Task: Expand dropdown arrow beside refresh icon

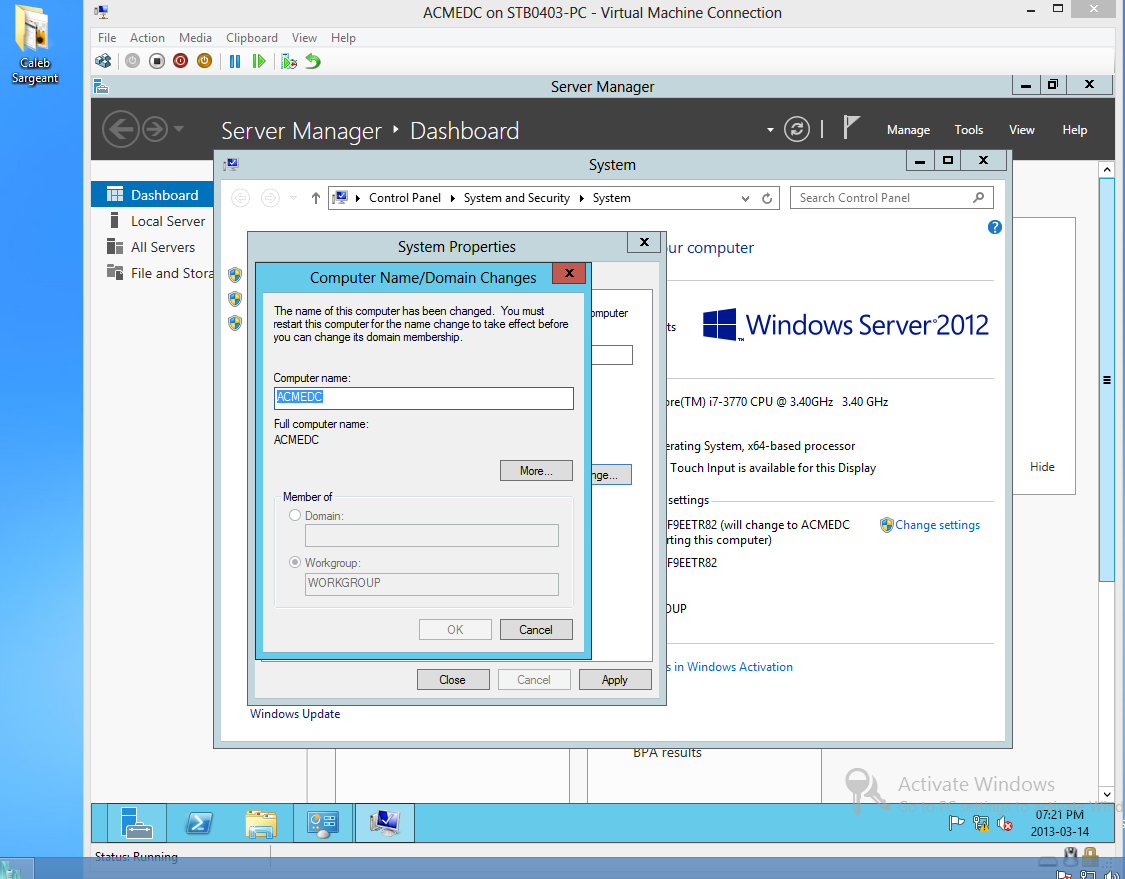Action: [770, 130]
